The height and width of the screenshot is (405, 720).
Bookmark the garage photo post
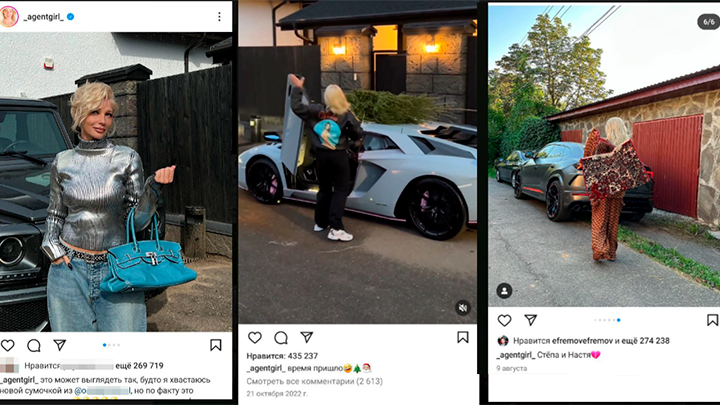point(712,320)
